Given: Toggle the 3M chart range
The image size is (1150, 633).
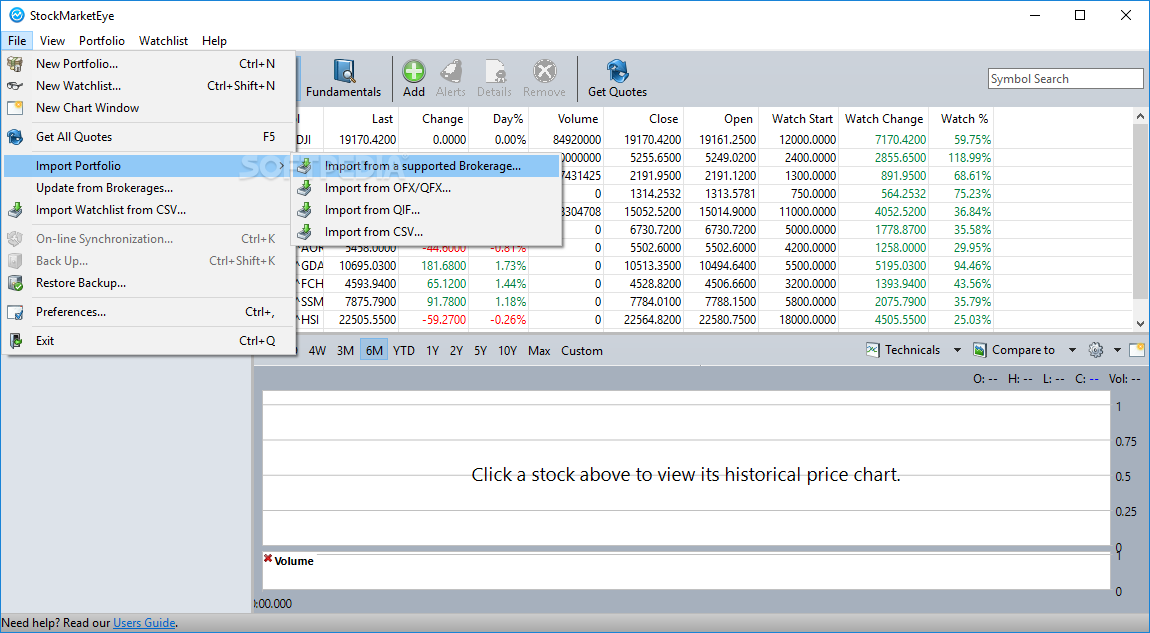Looking at the screenshot, I should pyautogui.click(x=345, y=351).
